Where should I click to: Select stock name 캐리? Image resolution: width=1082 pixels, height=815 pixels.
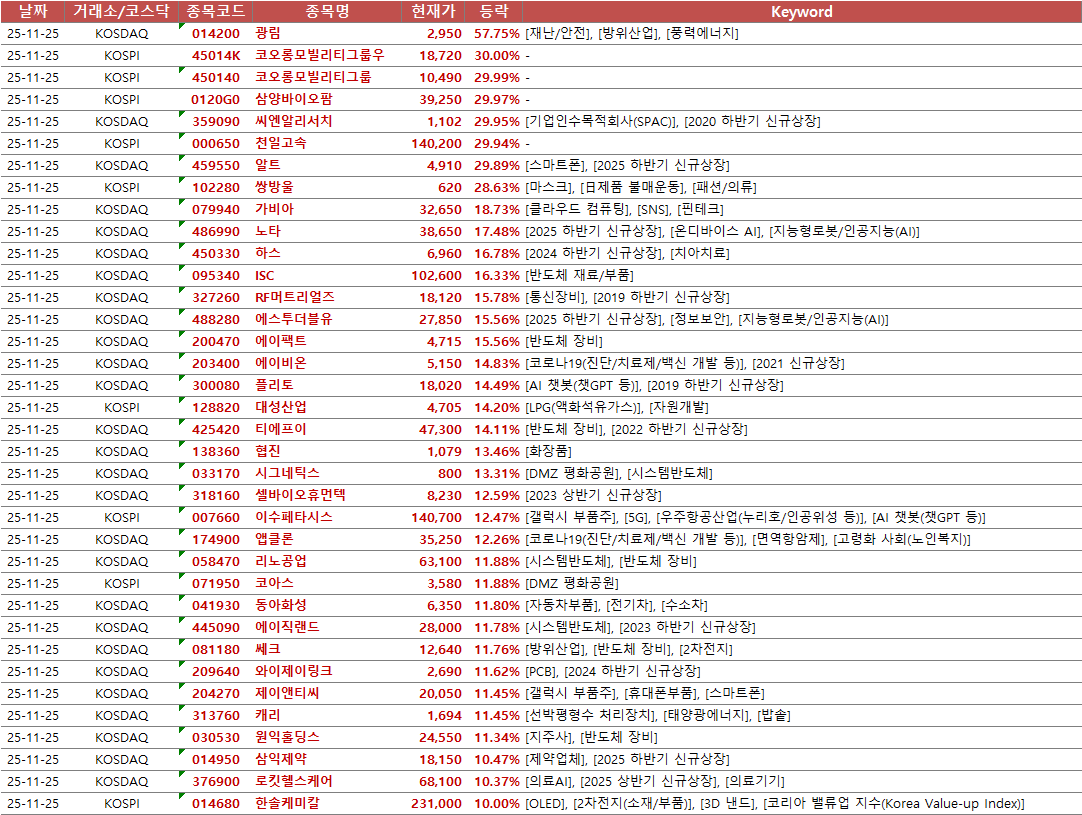click(268, 716)
